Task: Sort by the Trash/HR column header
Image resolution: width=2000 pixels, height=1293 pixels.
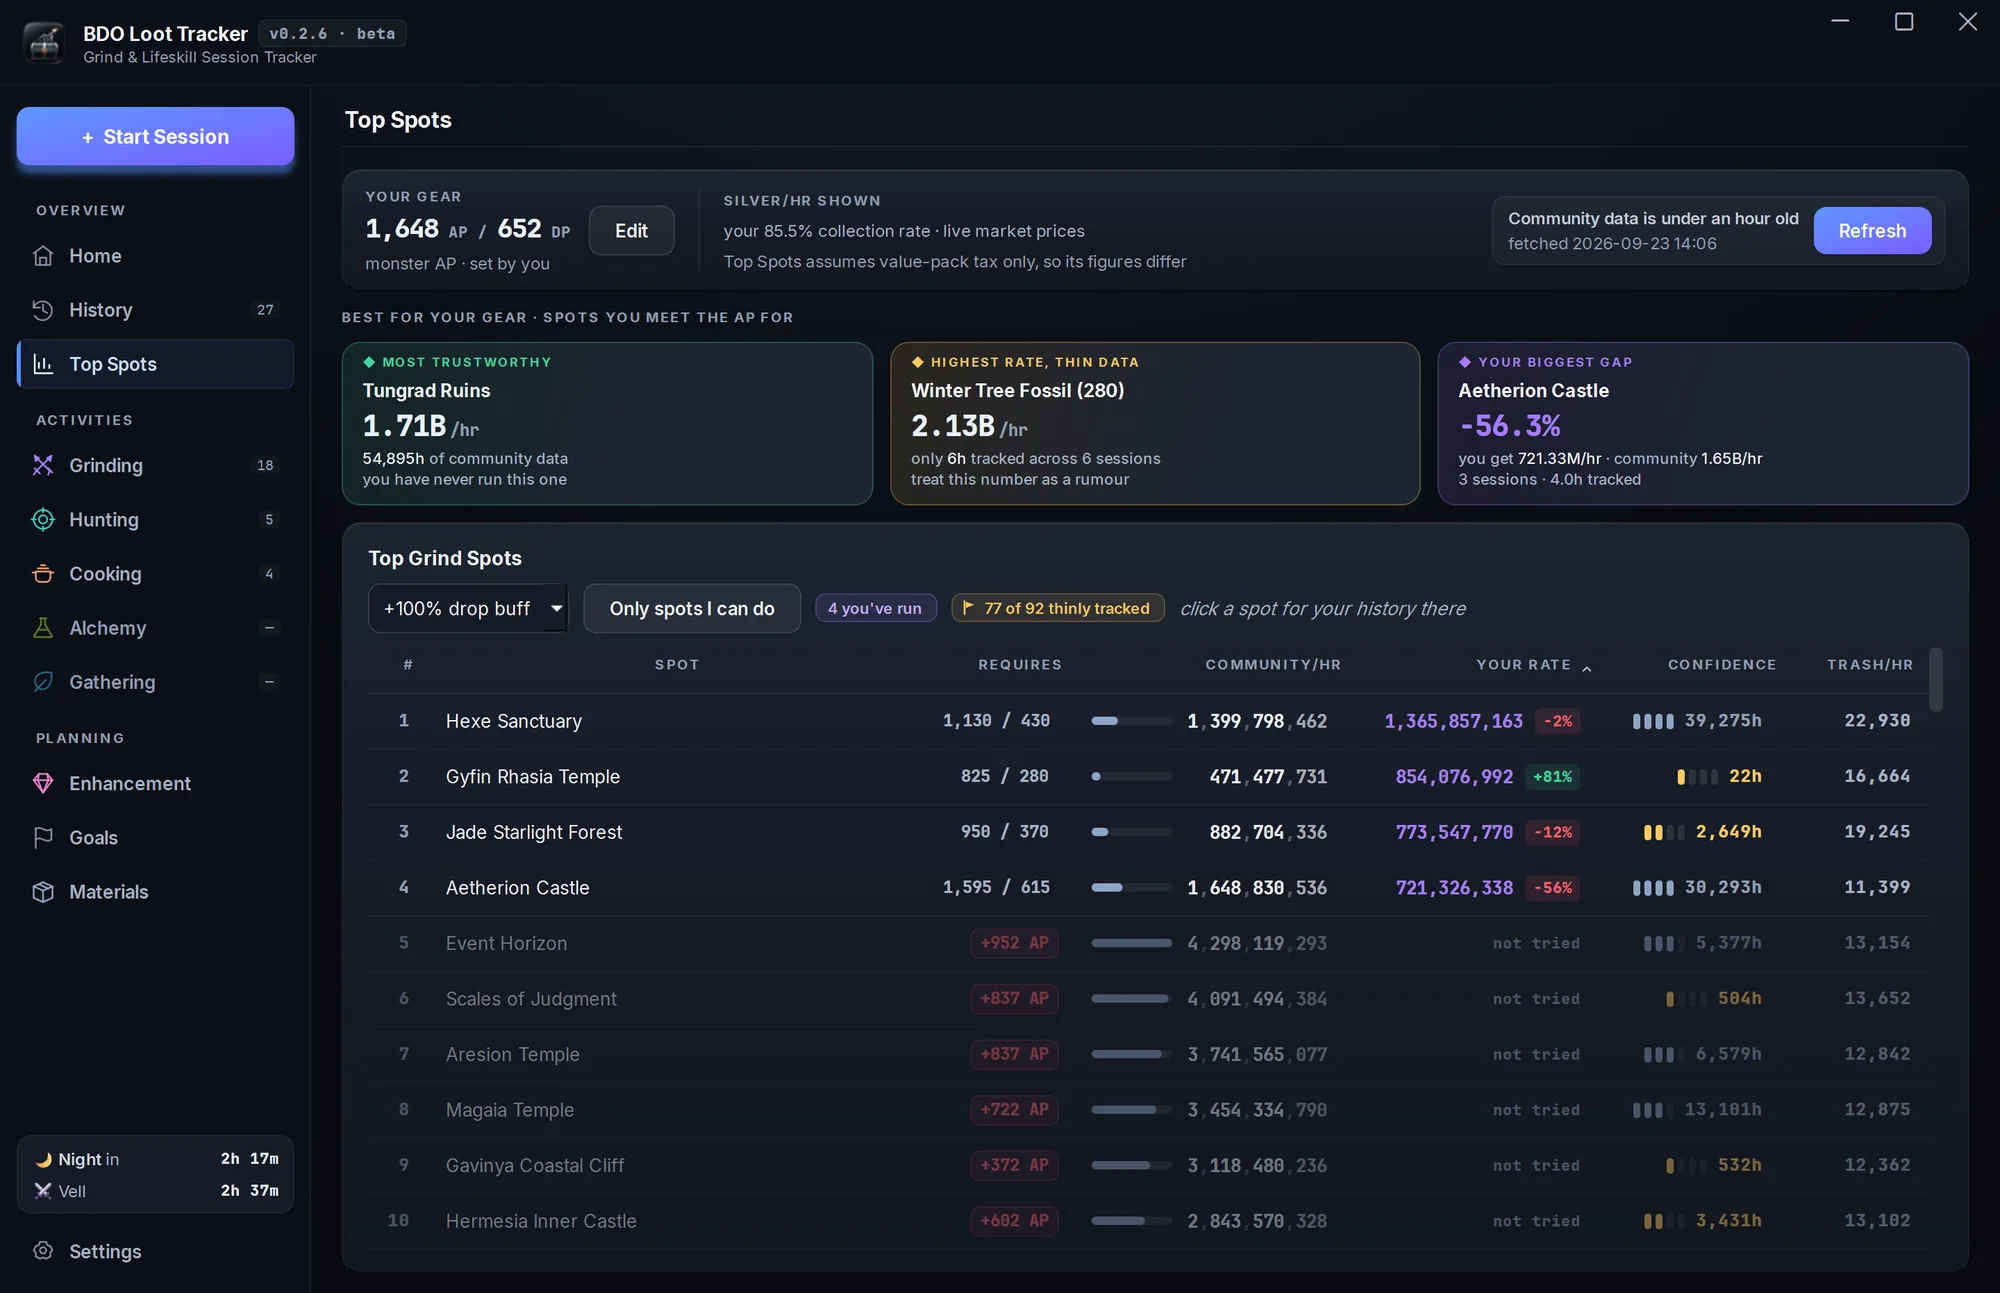Action: (1870, 665)
